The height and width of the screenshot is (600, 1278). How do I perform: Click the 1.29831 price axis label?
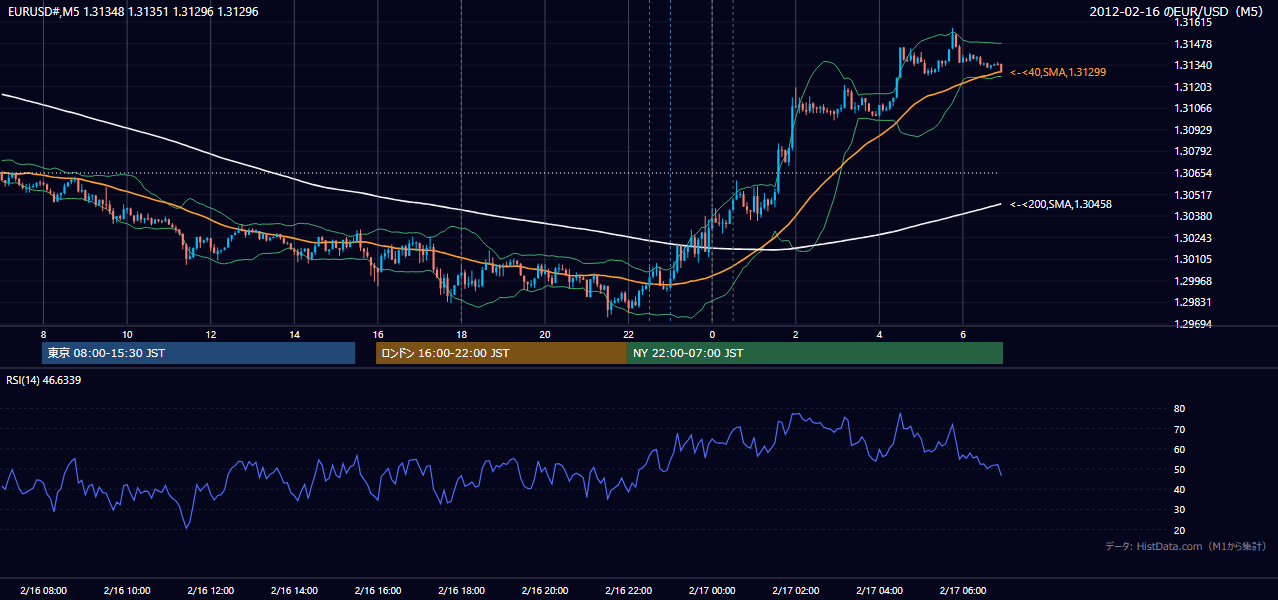click(1194, 302)
